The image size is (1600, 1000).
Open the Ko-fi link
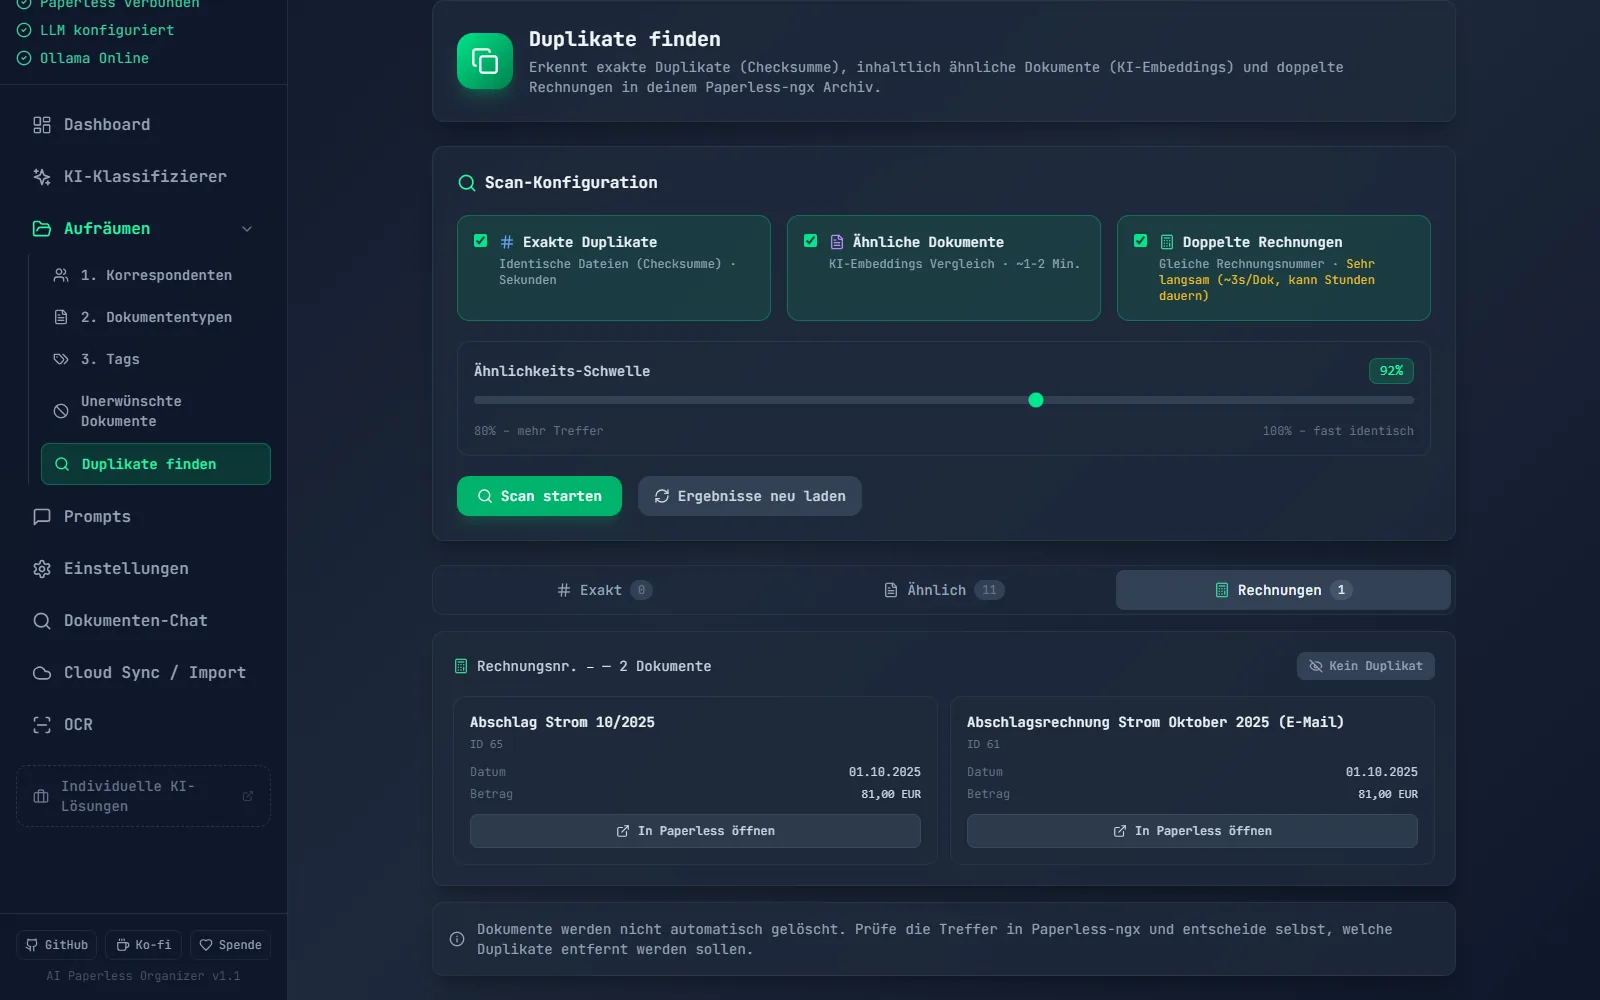tap(144, 945)
